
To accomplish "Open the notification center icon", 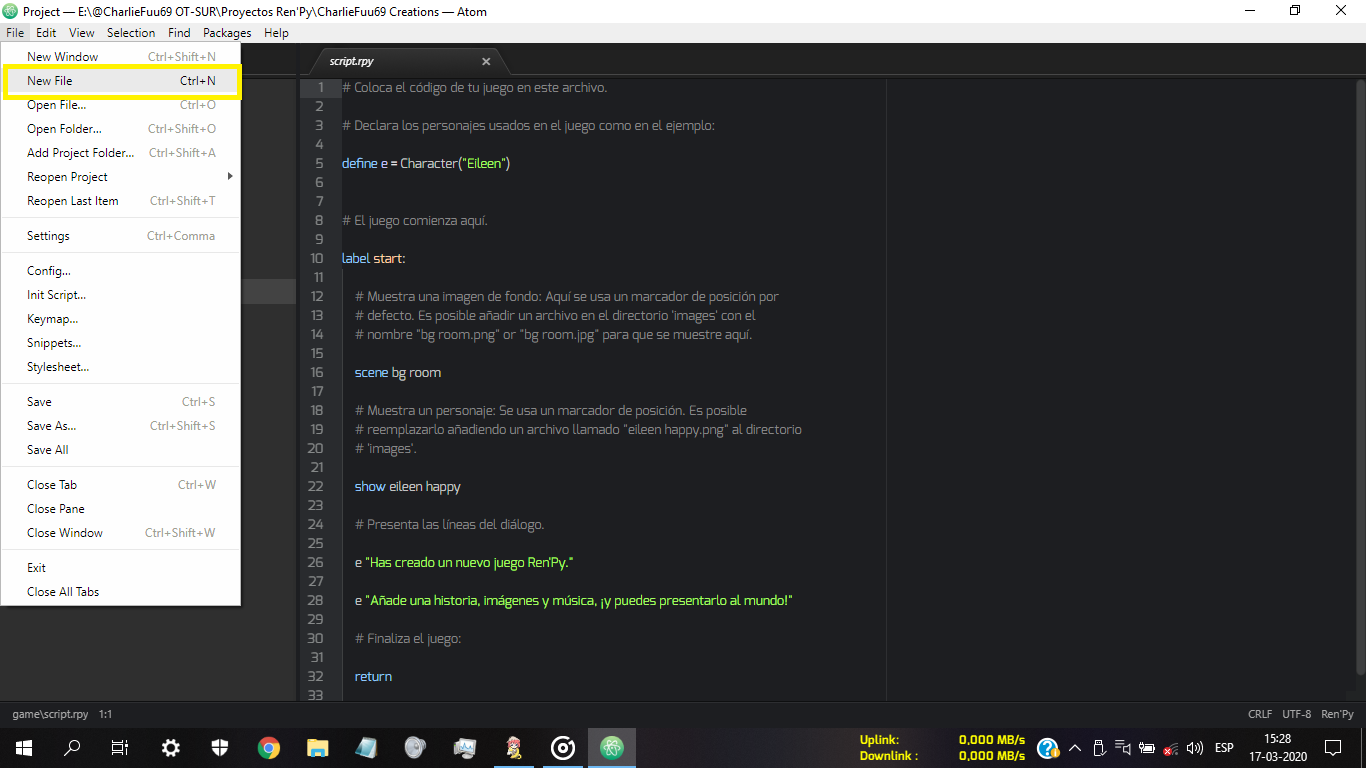I will pyautogui.click(x=1332, y=748).
